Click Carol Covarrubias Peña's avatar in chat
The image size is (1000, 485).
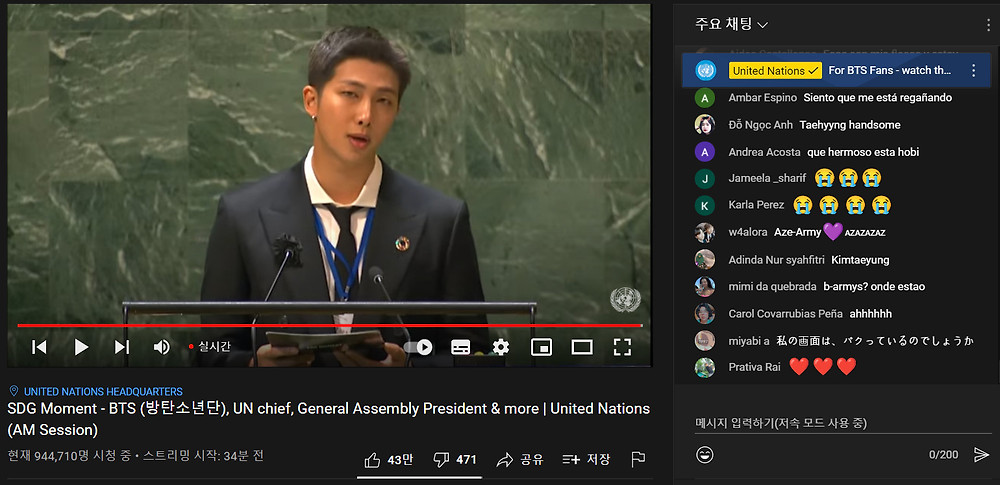point(705,314)
